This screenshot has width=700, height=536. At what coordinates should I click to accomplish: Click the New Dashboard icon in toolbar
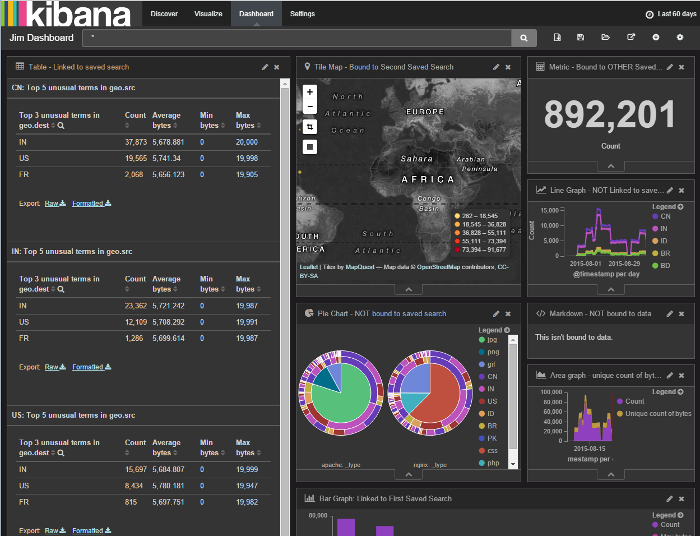(557, 38)
